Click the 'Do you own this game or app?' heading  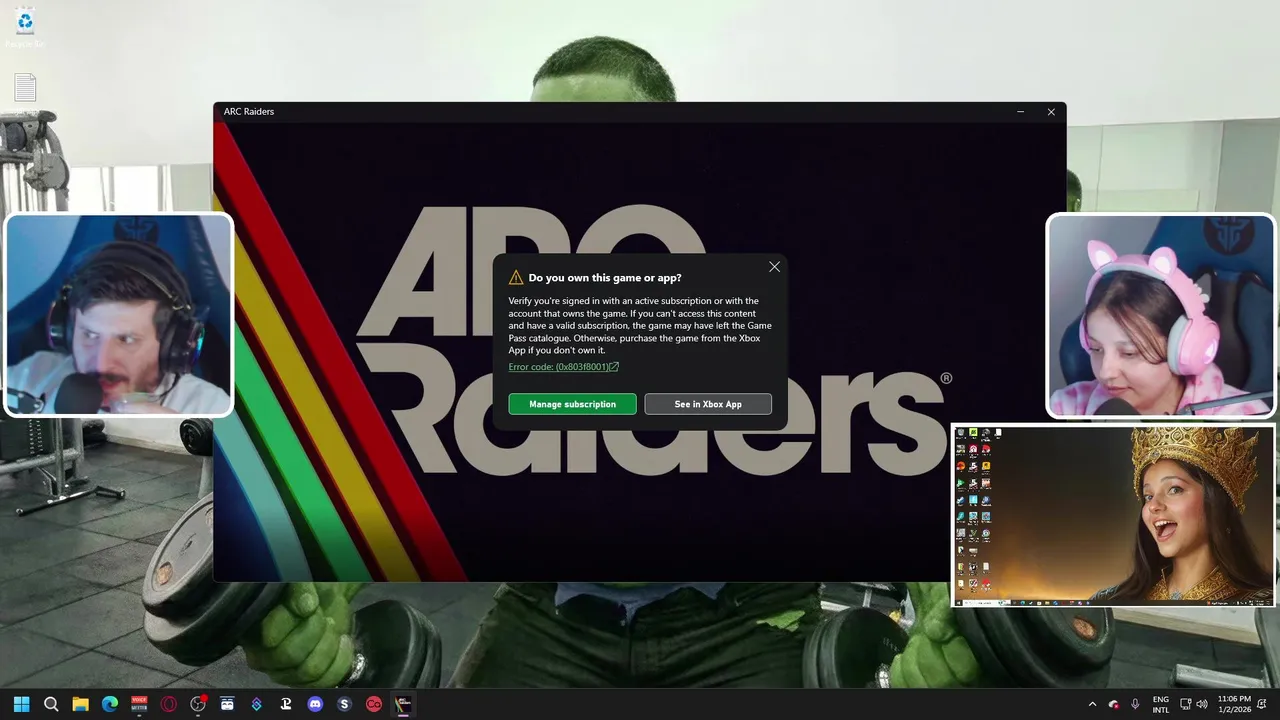[605, 278]
